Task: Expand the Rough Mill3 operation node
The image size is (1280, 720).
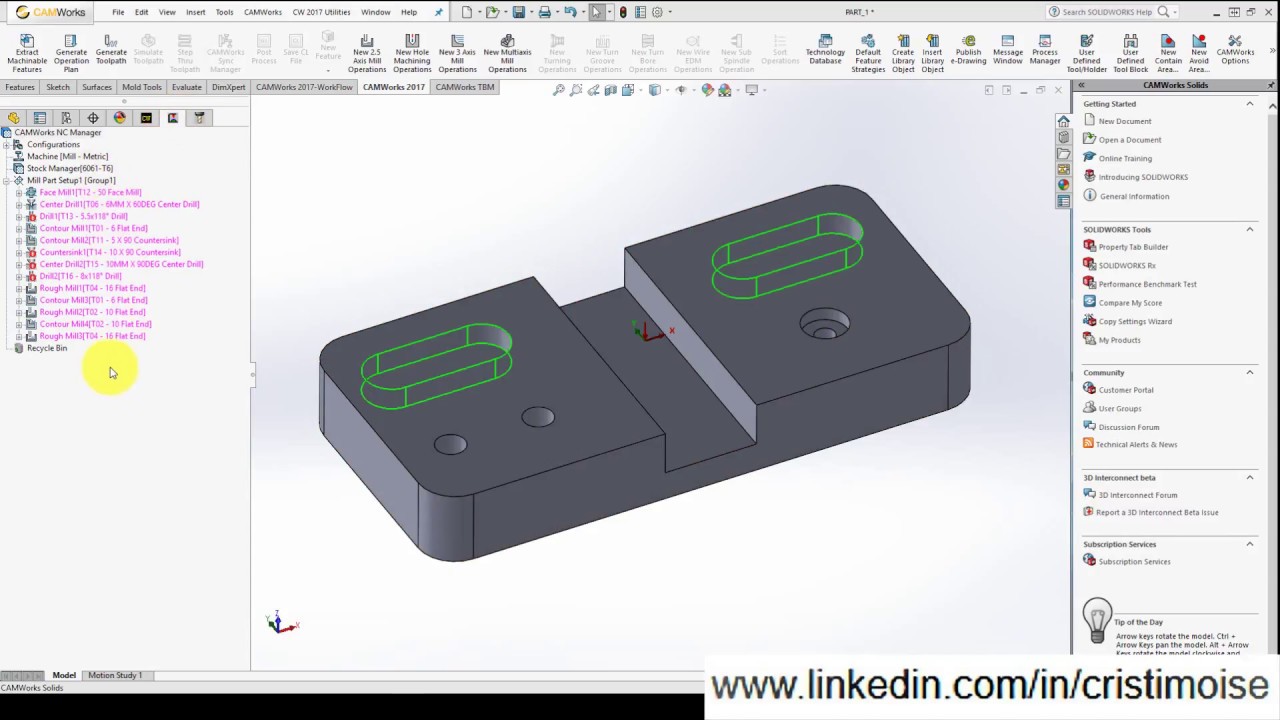Action: [x=19, y=337]
